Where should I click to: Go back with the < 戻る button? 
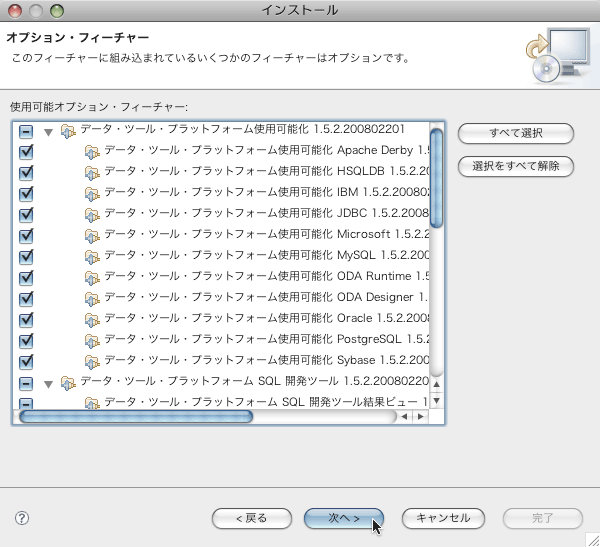[x=252, y=518]
